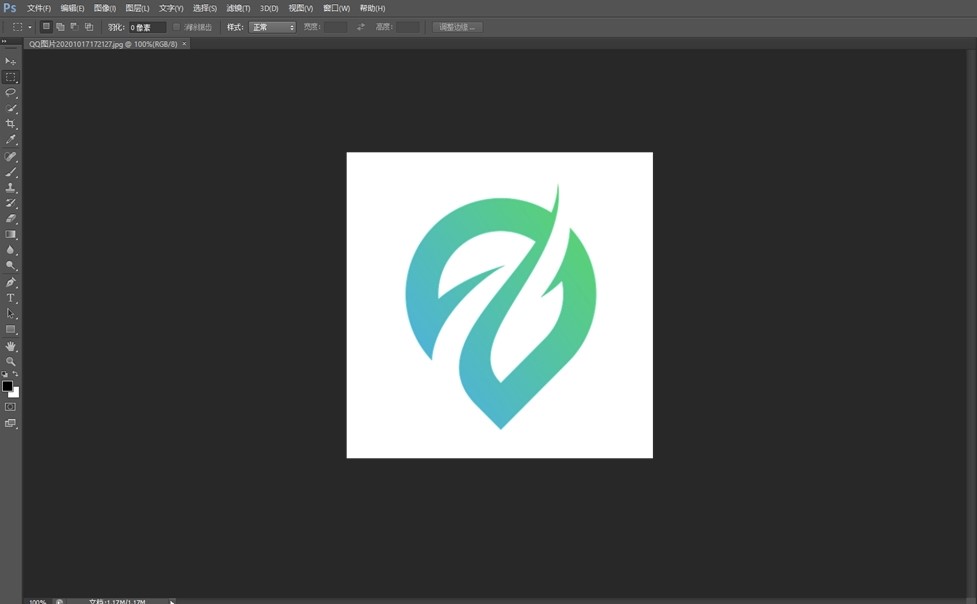Select the Clone Stamp tool
The image size is (977, 604).
point(10,187)
